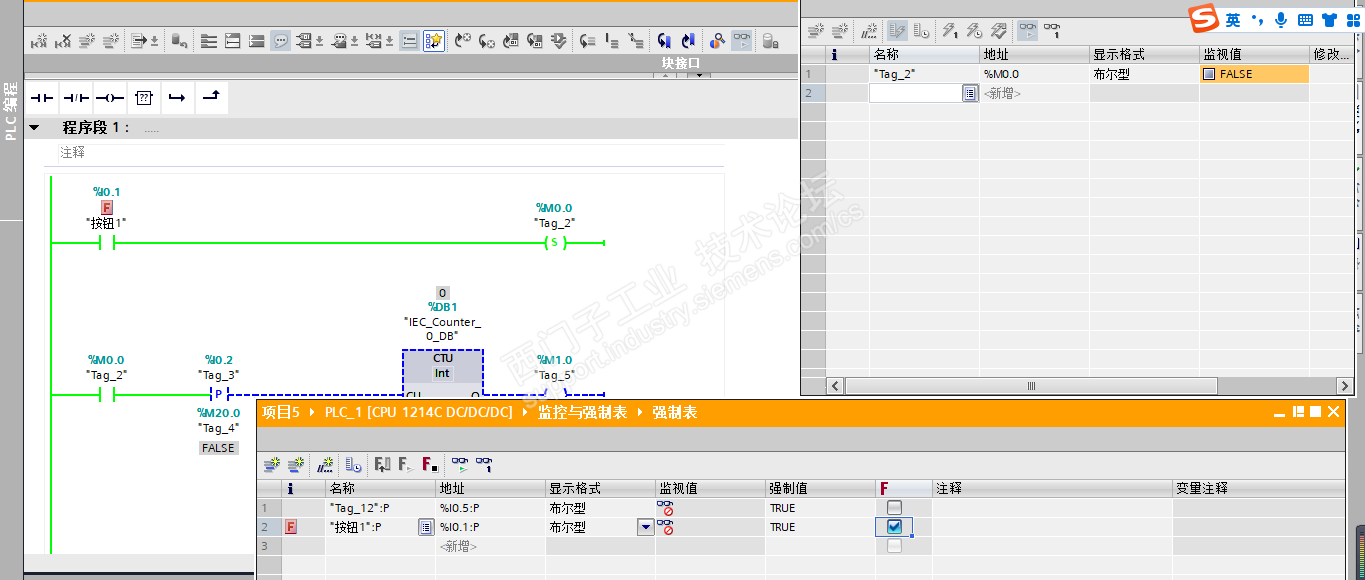The width and height of the screenshot is (1365, 580).
Task: Click the open branch icon
Action: (x=177, y=98)
